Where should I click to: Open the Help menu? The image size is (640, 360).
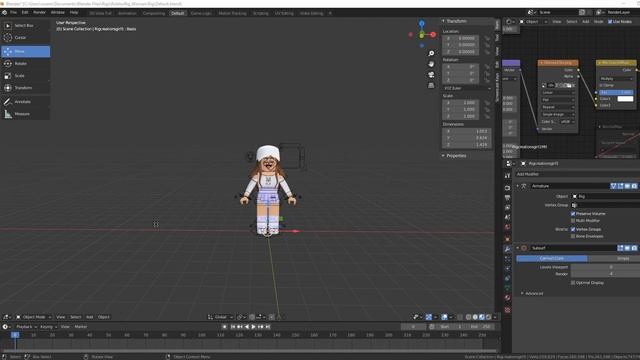click(74, 13)
